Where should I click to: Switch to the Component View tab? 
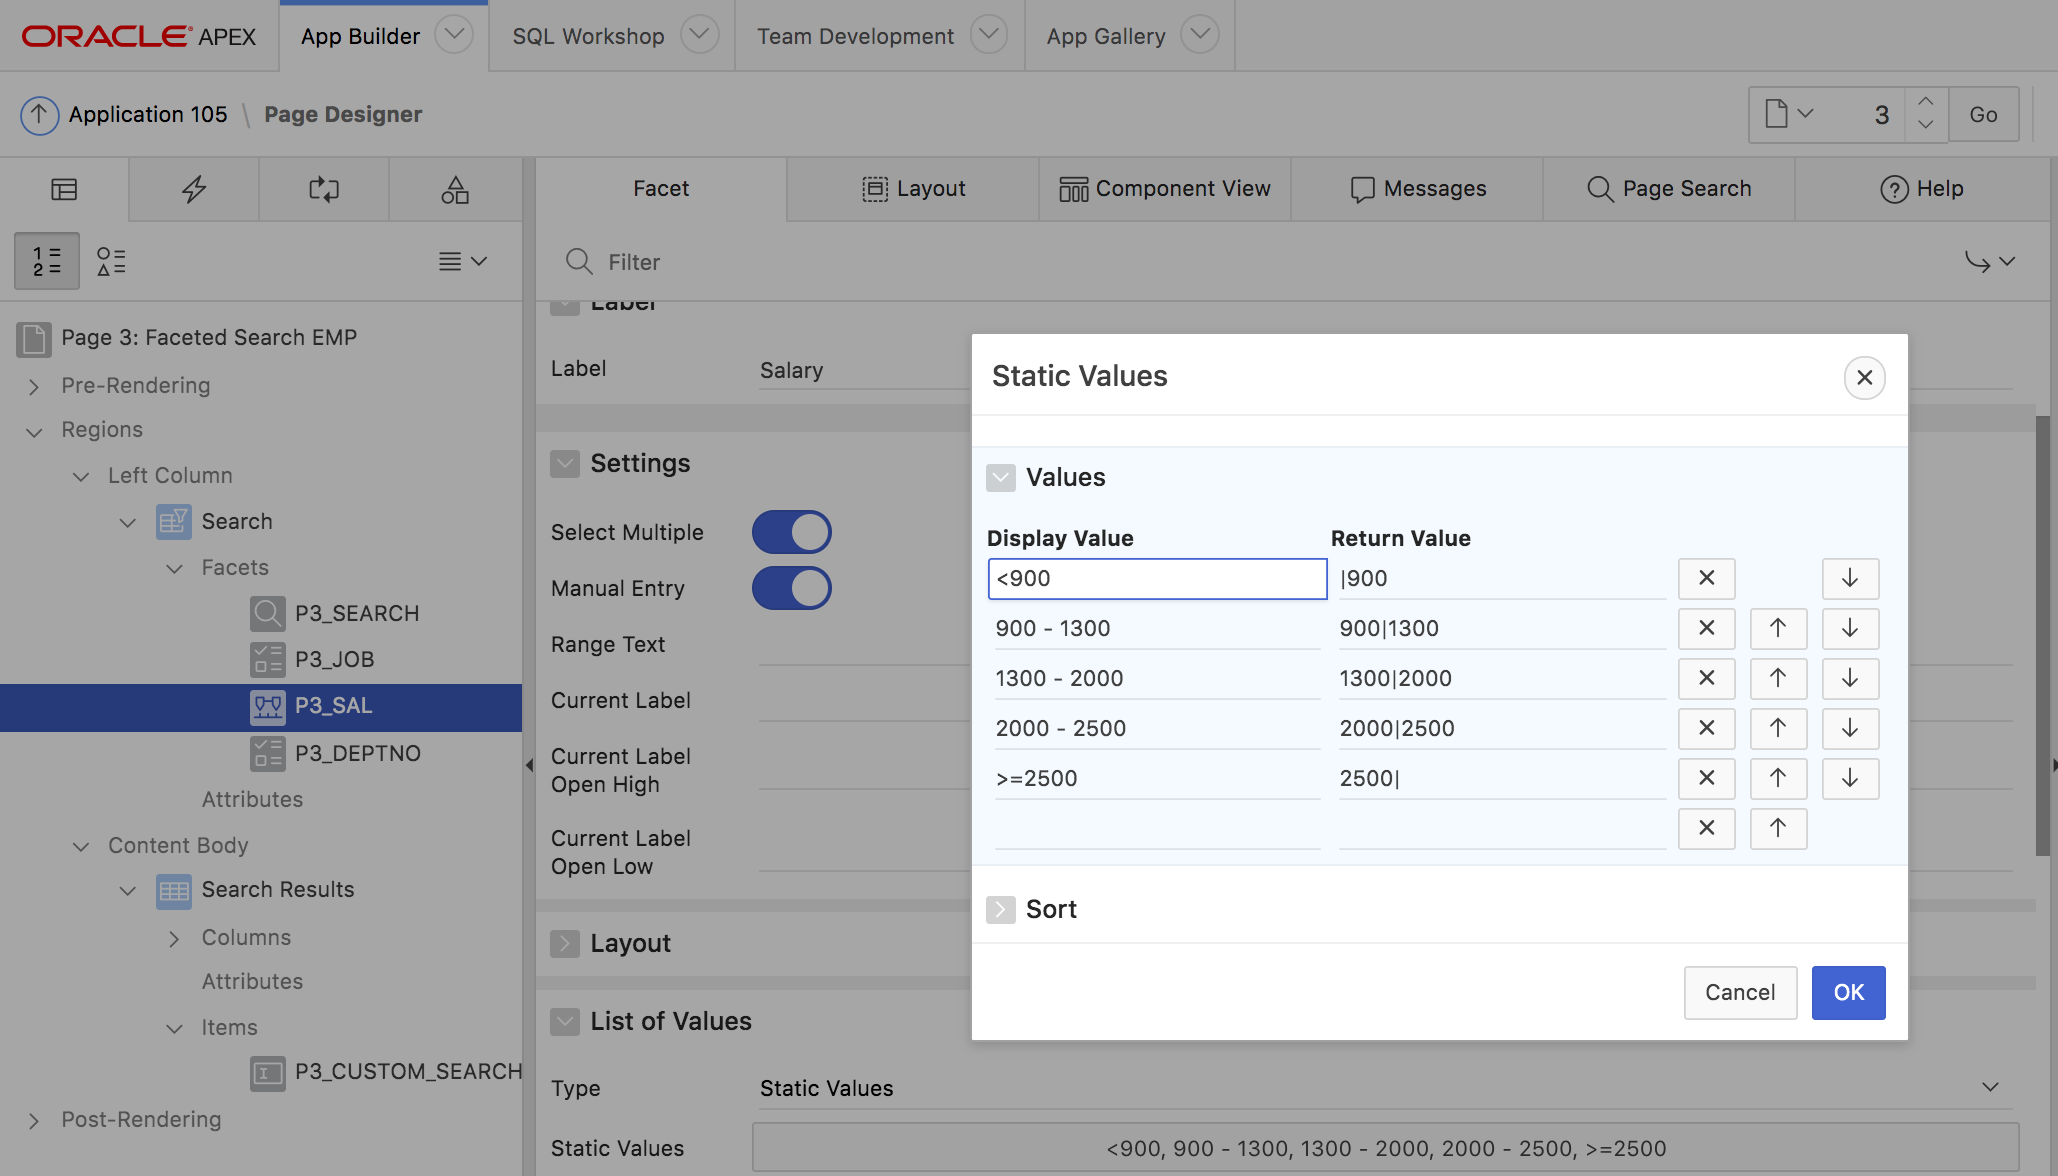coord(1165,189)
